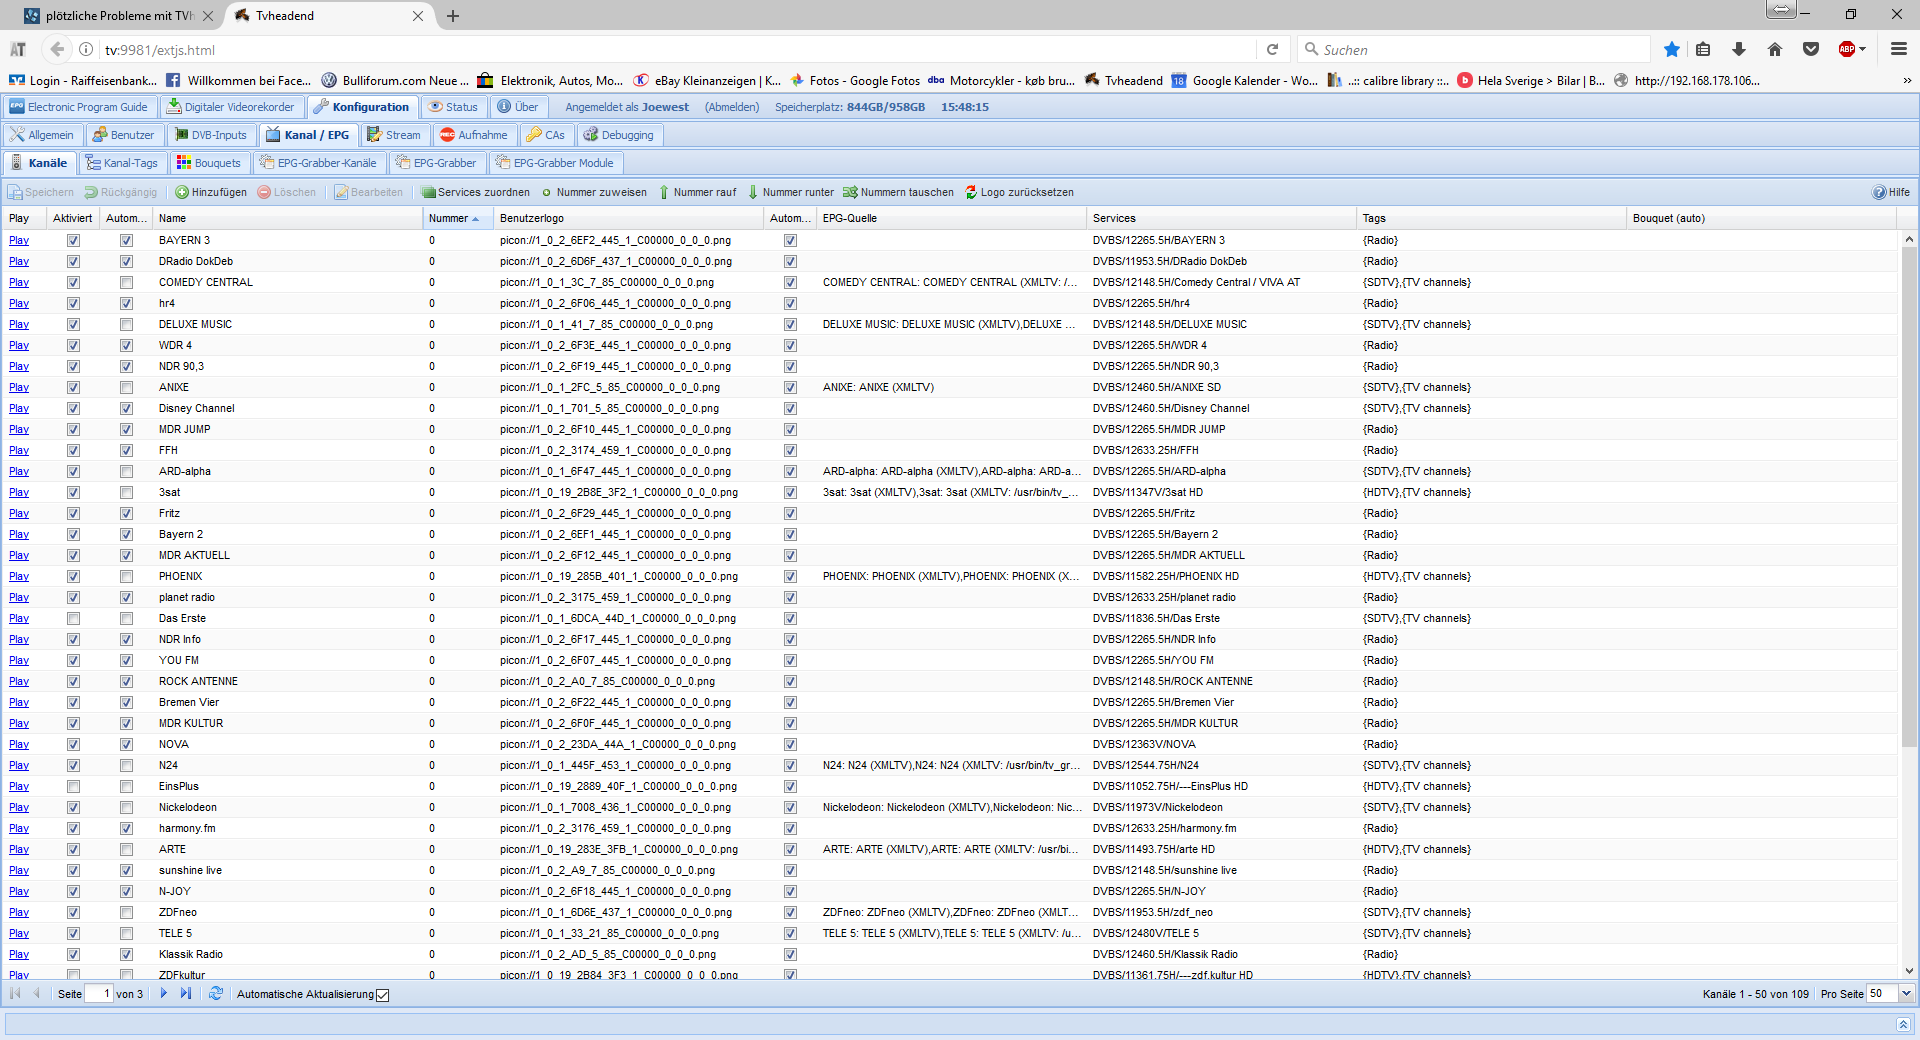Click Nummer runter arrow button
Screen dimensions: 1920x1040
[x=791, y=192]
